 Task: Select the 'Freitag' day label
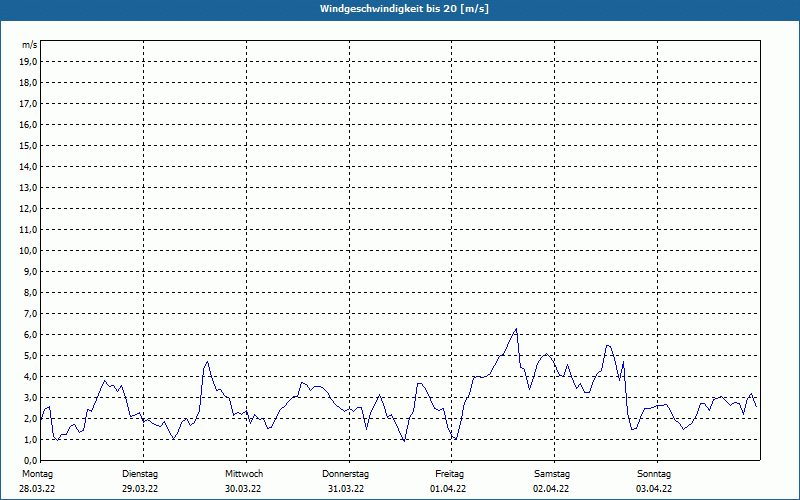[x=449, y=474]
